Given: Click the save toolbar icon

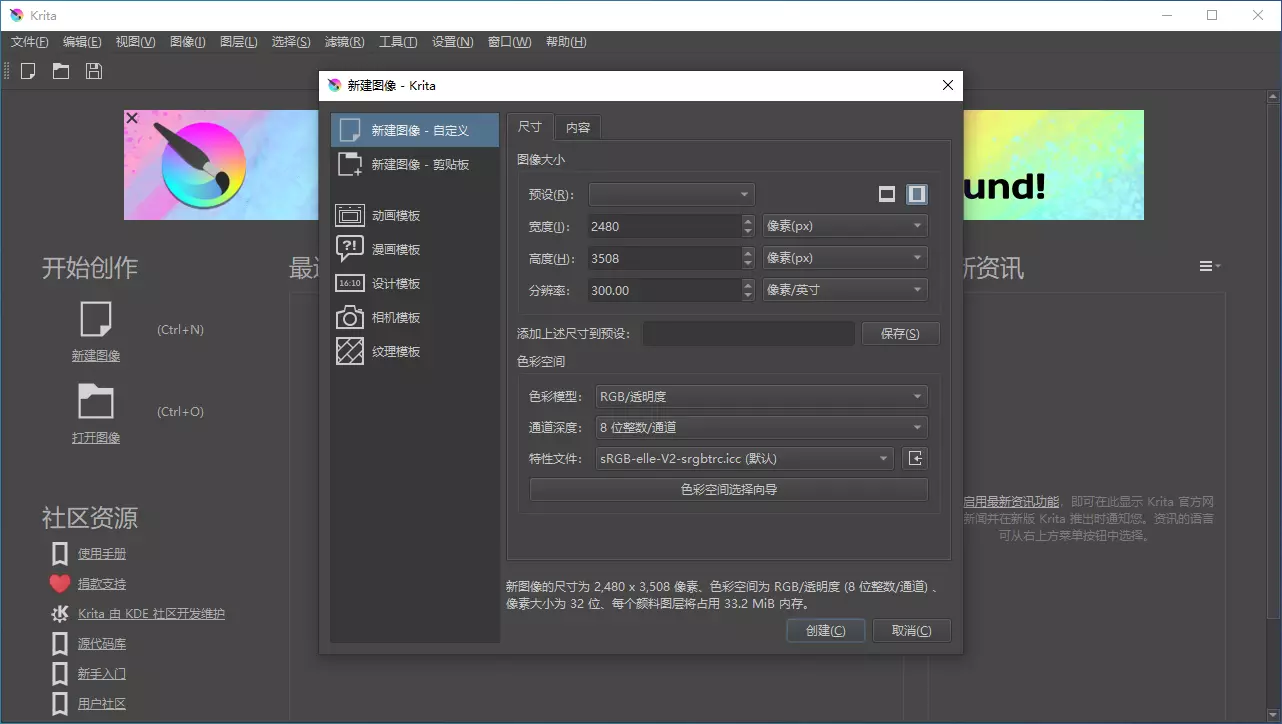Looking at the screenshot, I should [94, 71].
